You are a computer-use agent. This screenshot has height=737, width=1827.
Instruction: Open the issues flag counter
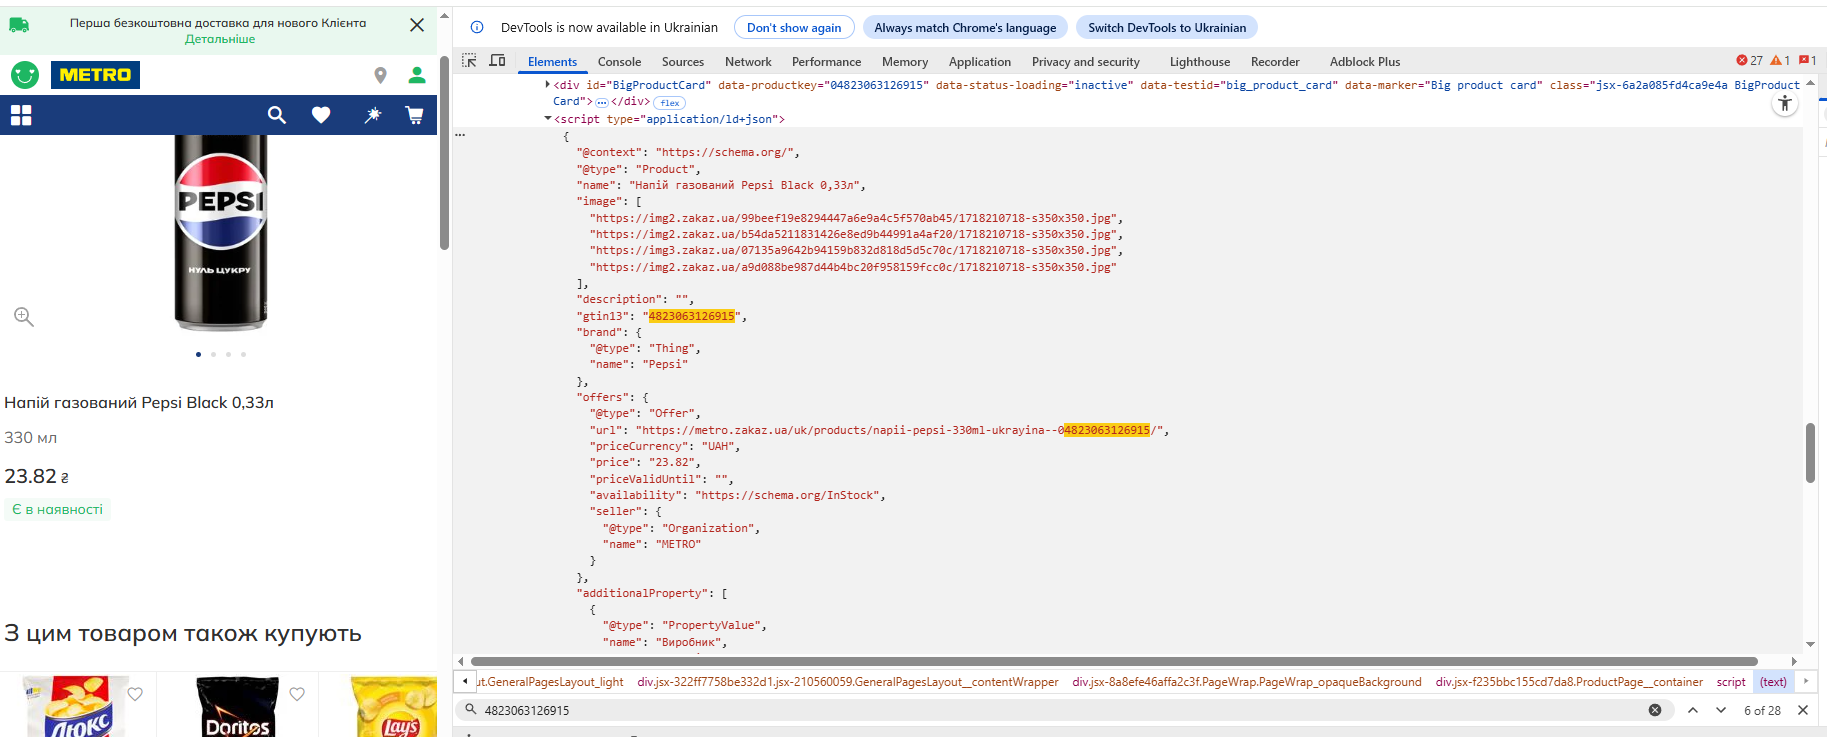(x=1808, y=61)
